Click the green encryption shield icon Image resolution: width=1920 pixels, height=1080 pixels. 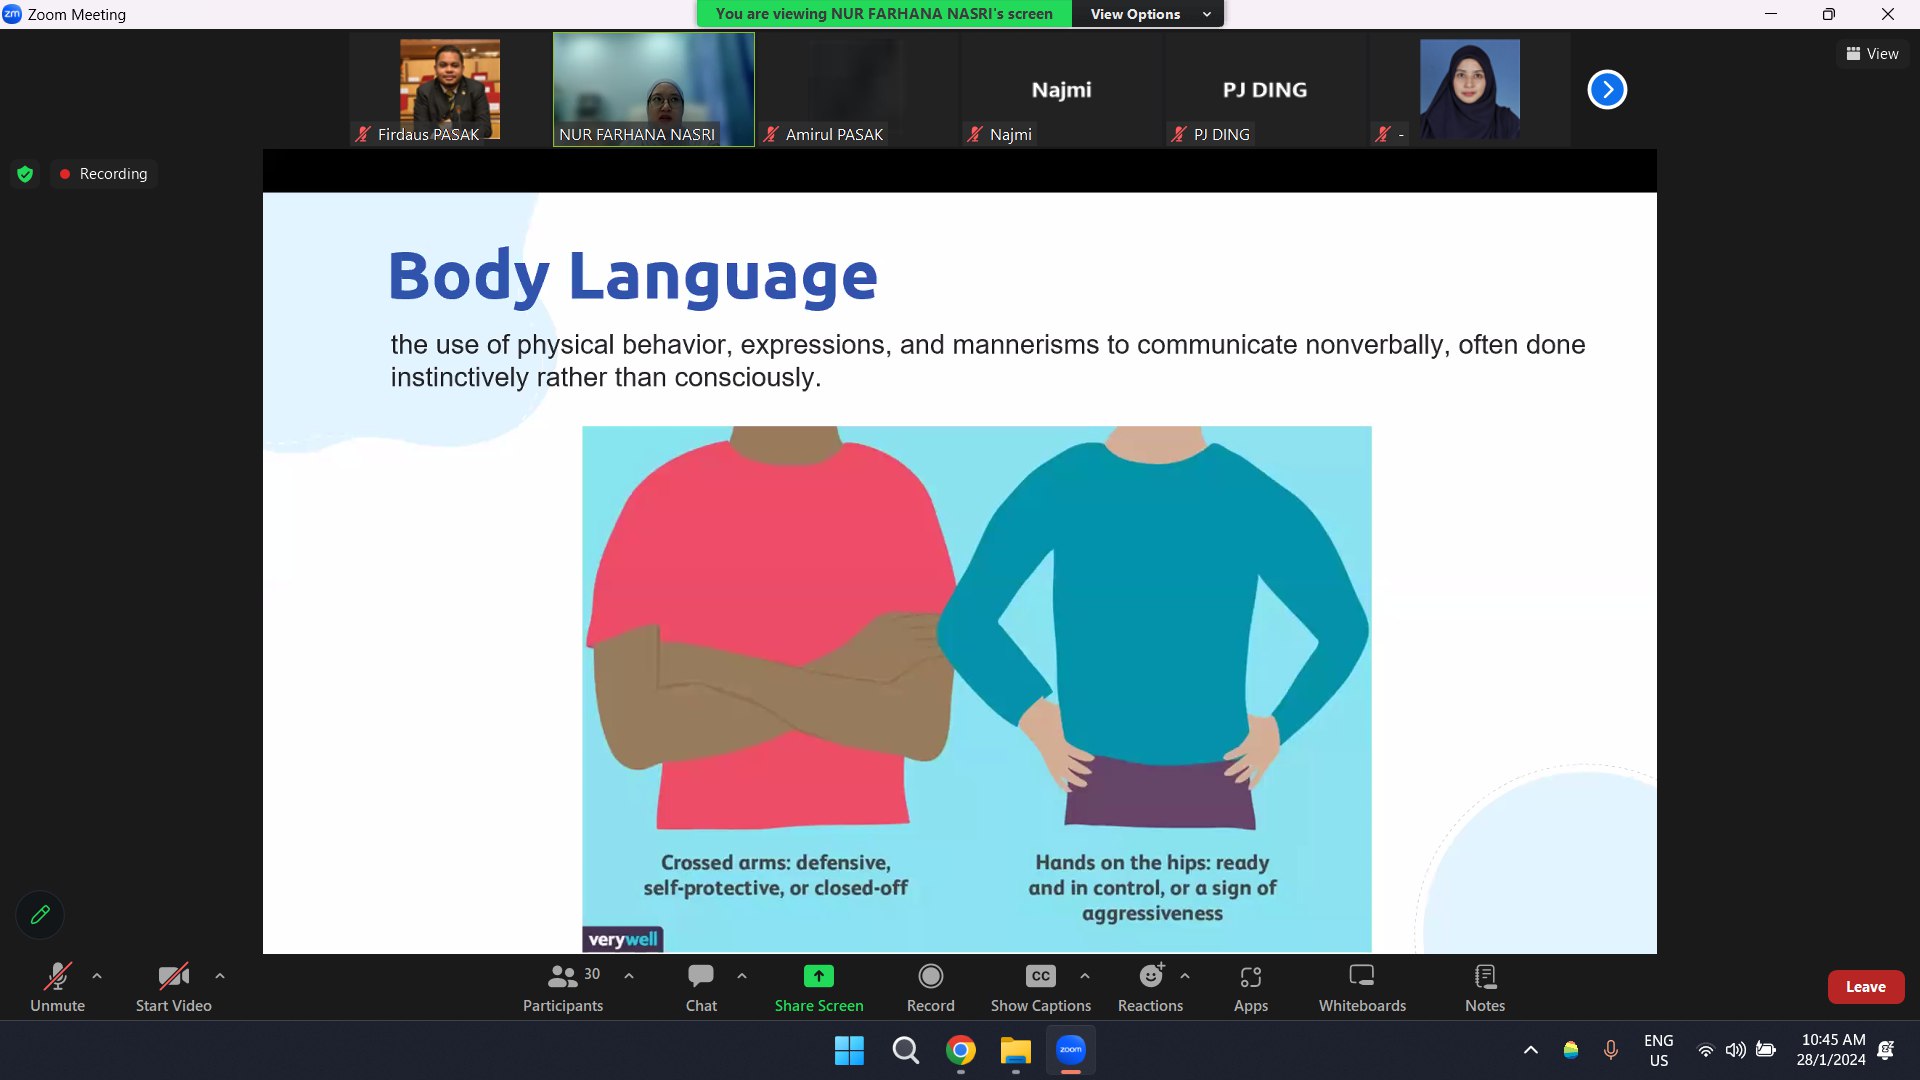25,174
